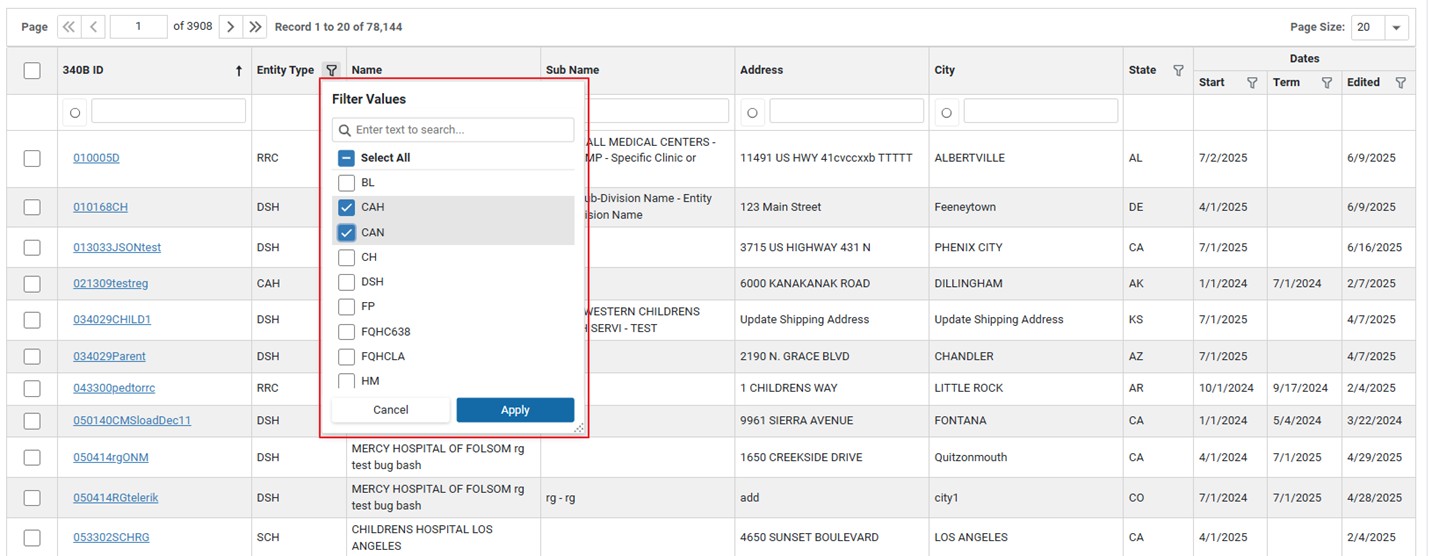Screen dimensions: 1432x556
Task: Go to the previous page arrow
Action: (x=94, y=27)
